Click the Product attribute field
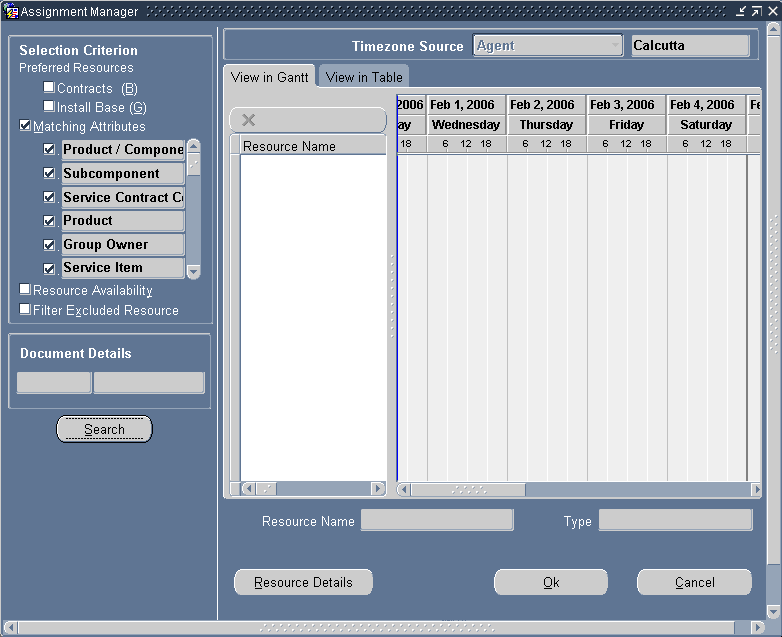 coord(123,220)
